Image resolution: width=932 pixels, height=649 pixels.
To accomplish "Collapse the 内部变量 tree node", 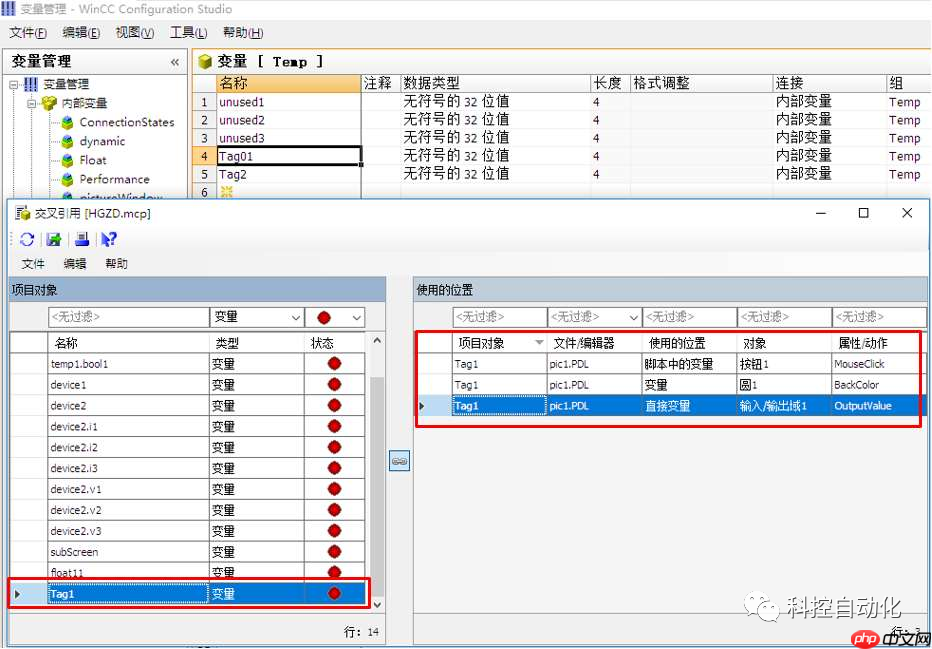I will point(31,103).
